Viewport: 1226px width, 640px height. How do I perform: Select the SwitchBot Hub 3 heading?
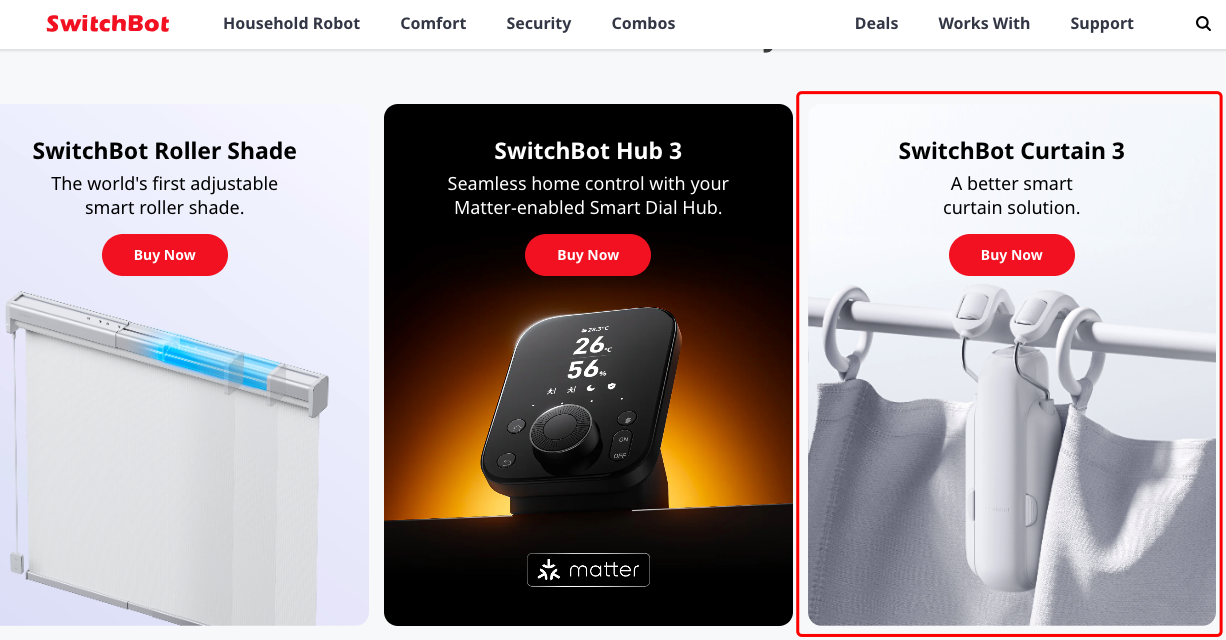click(x=588, y=151)
